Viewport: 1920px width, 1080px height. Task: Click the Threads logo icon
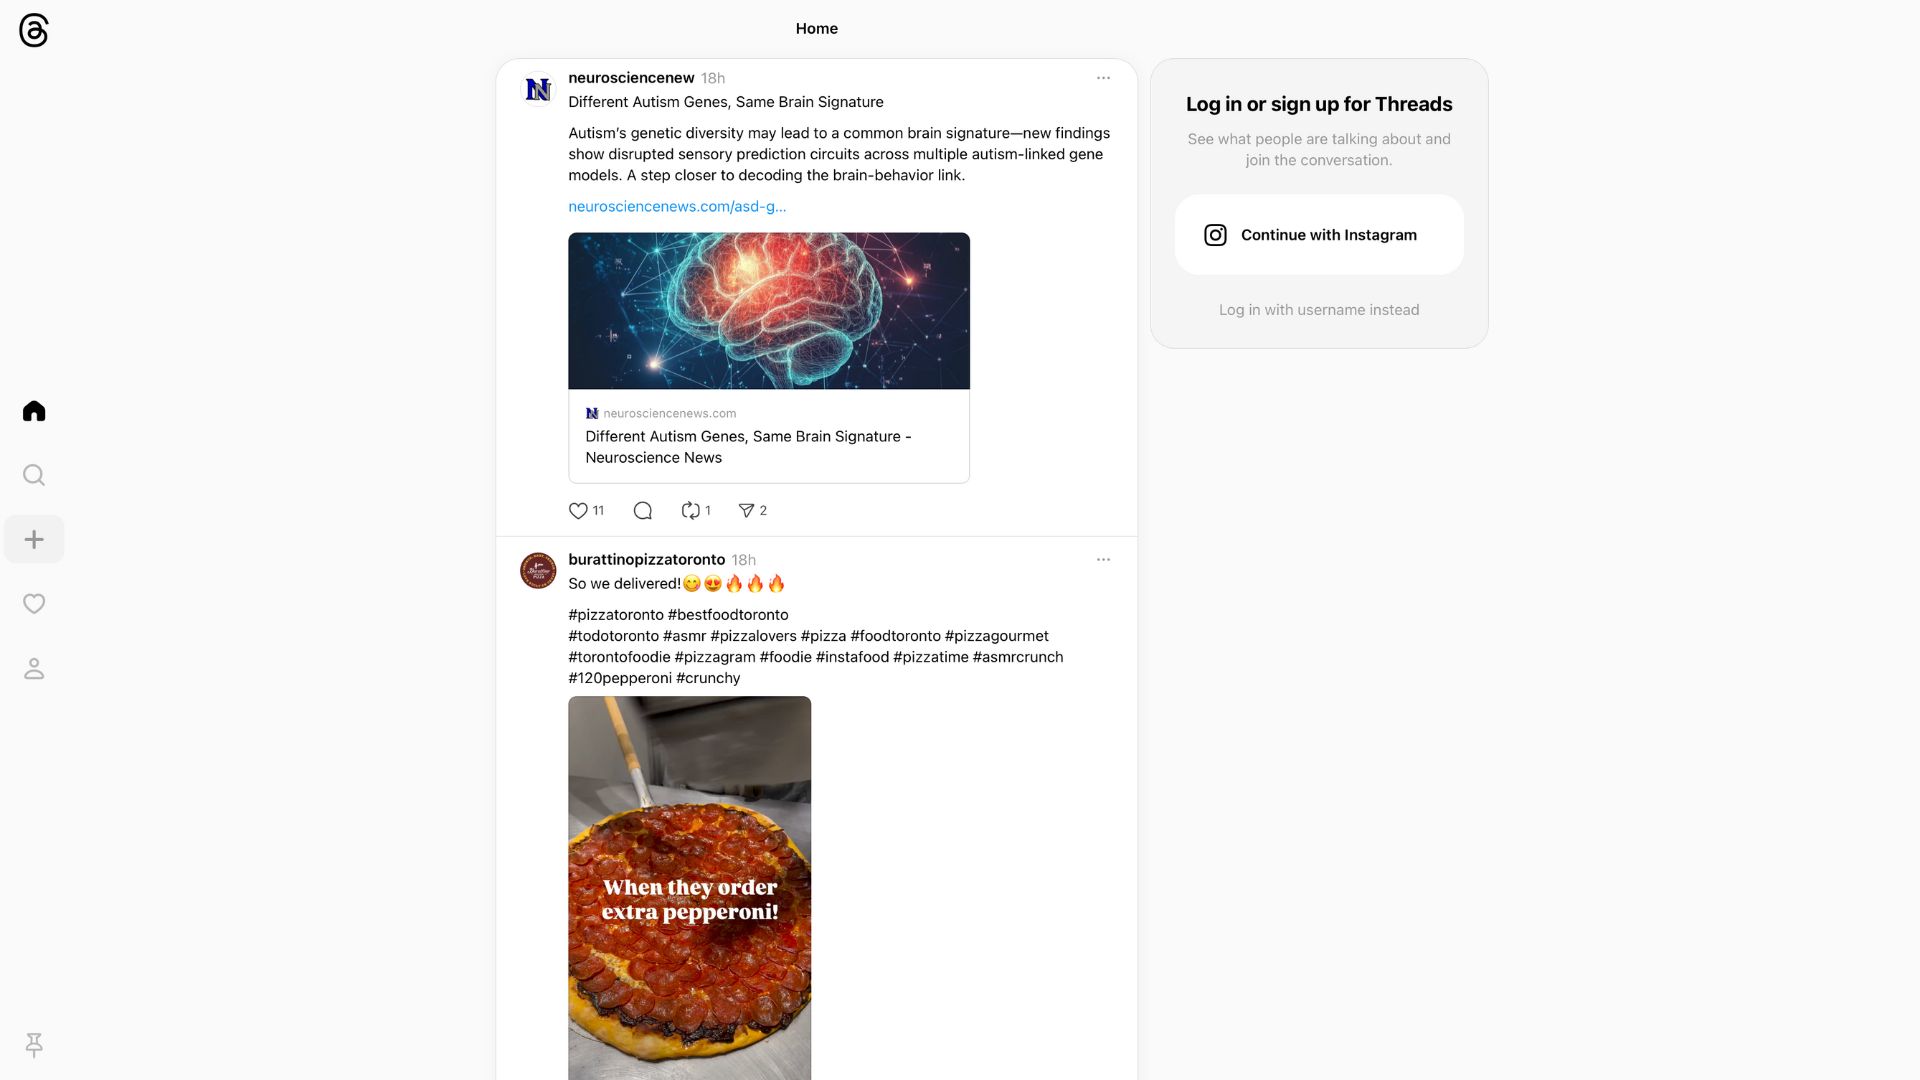click(34, 30)
